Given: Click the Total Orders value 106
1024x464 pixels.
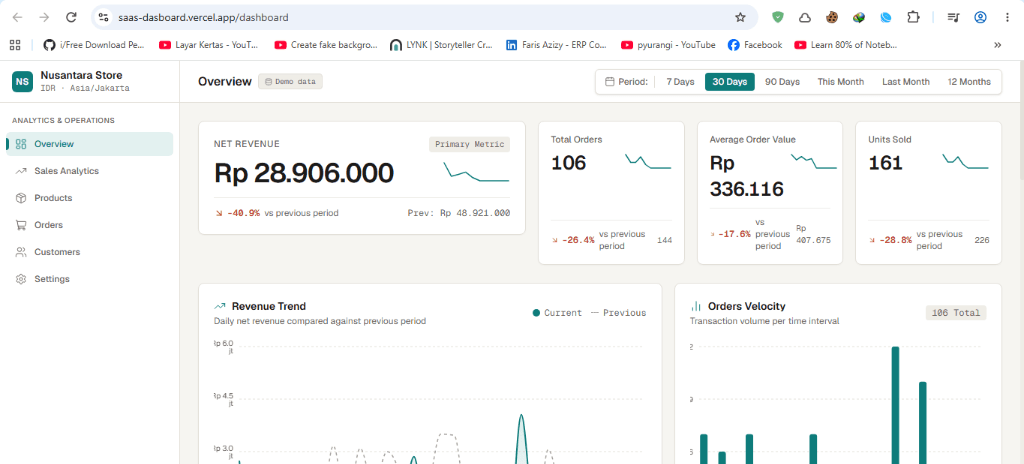Looking at the screenshot, I should [568, 162].
